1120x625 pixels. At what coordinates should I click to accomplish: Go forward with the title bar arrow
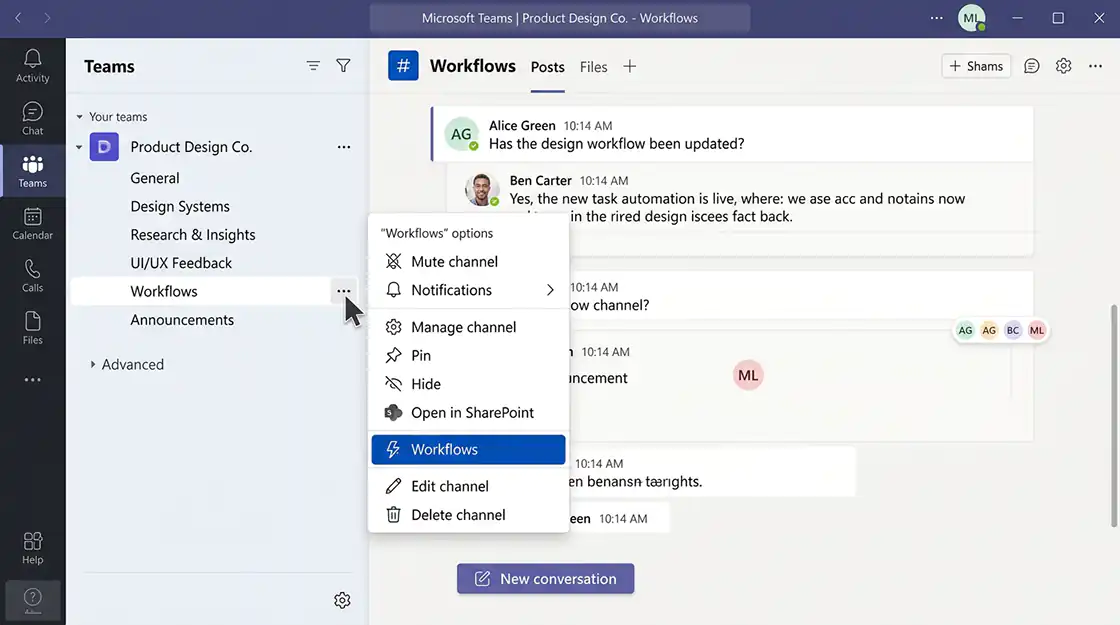point(47,18)
